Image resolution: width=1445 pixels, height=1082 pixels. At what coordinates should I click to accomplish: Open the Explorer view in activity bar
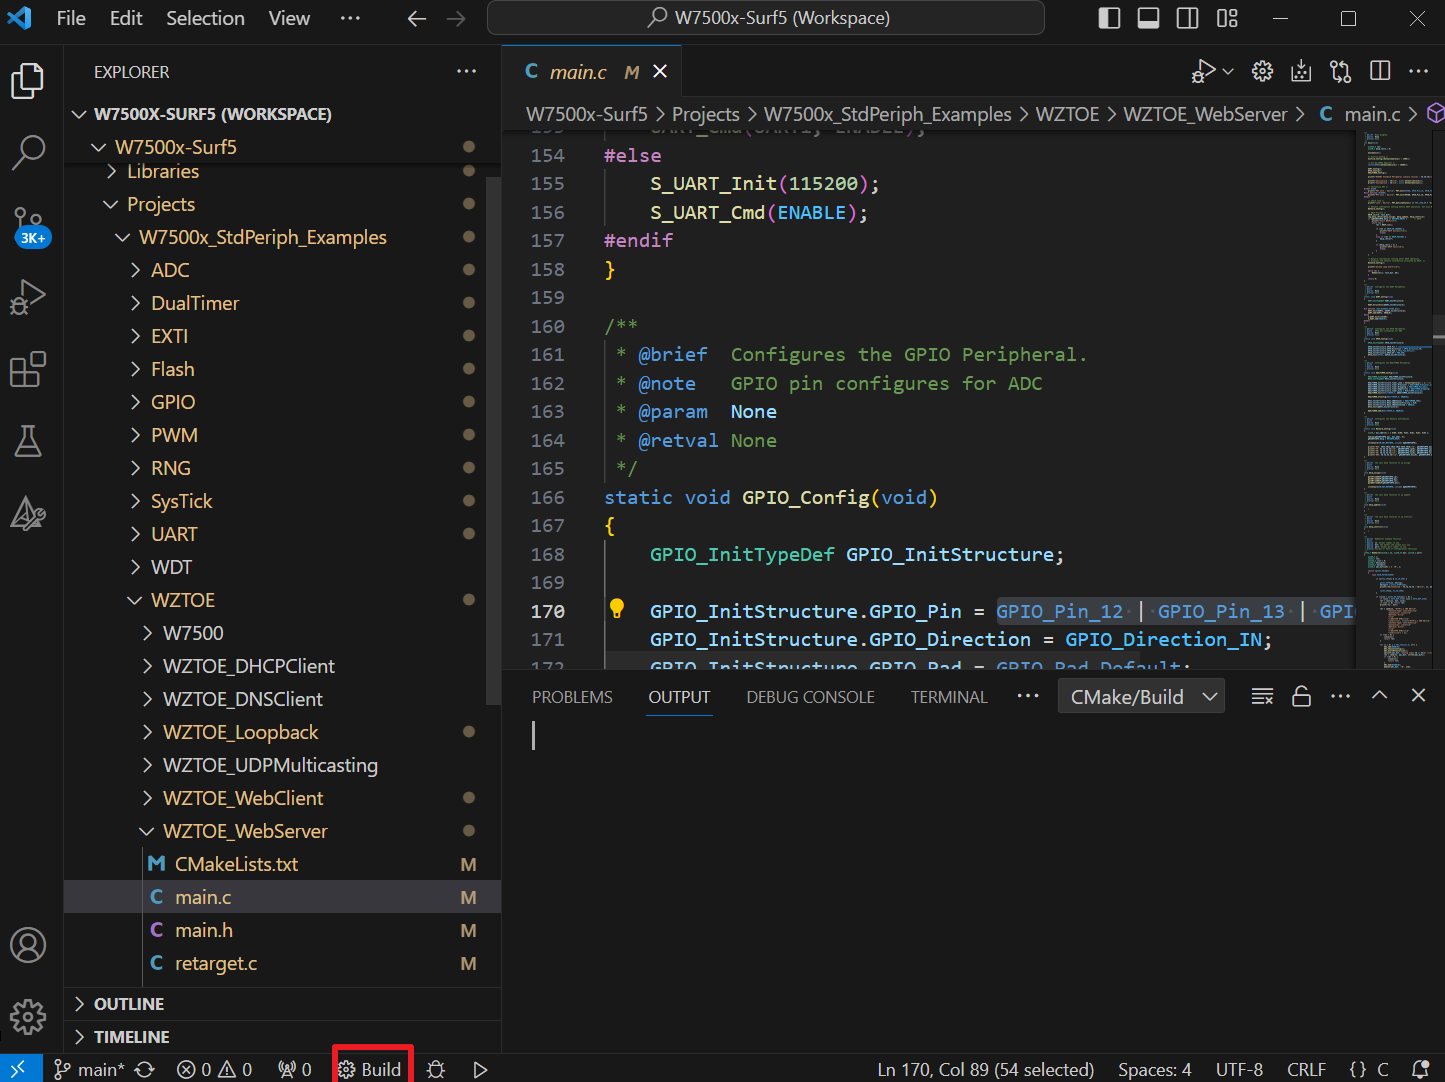coord(28,81)
